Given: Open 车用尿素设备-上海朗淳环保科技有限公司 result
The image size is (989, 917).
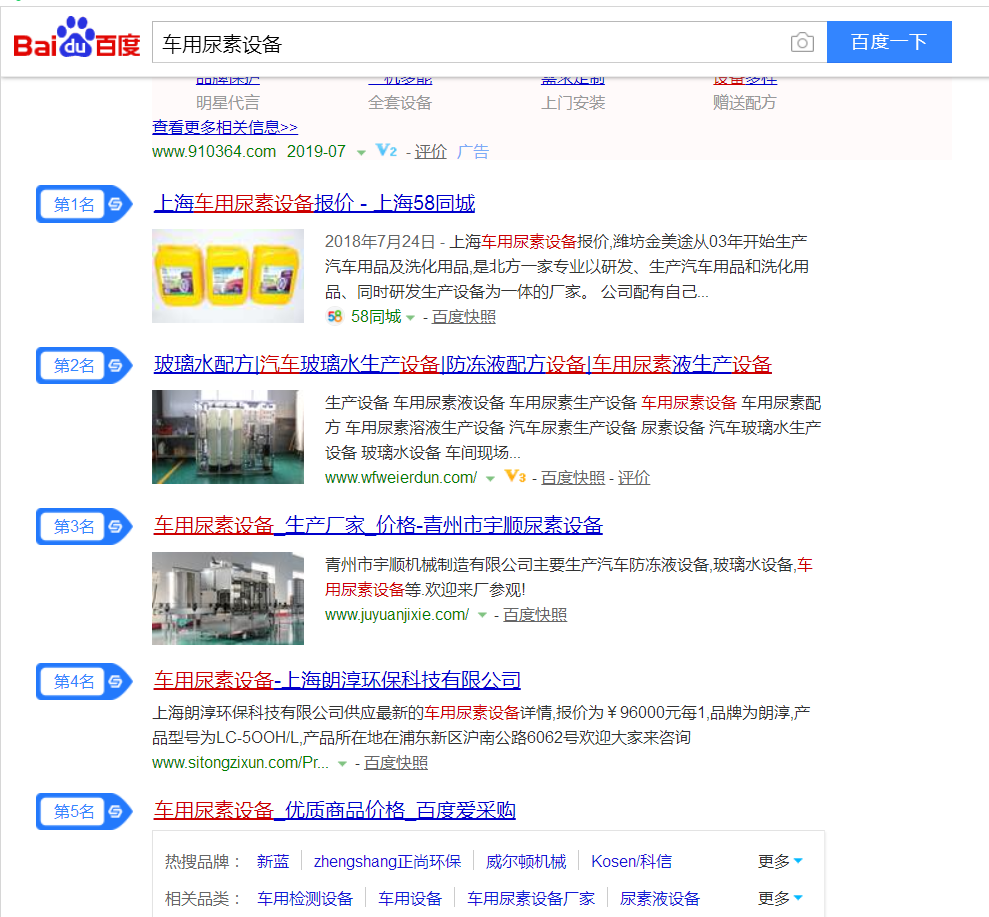Looking at the screenshot, I should tap(337, 680).
